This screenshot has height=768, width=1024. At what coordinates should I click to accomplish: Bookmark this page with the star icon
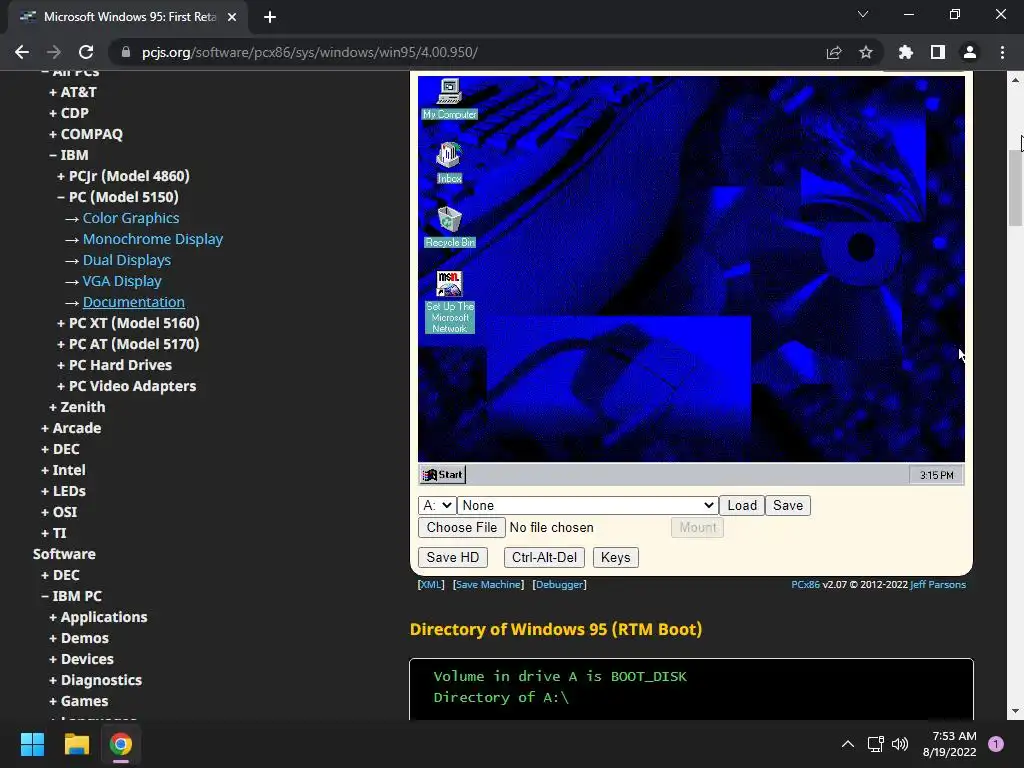866,52
